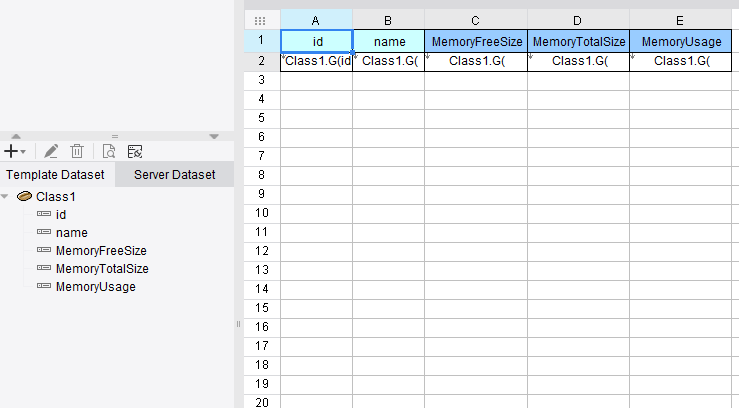Click the MemoryTotalSize field icon
This screenshot has width=739, height=408.
(x=44, y=268)
